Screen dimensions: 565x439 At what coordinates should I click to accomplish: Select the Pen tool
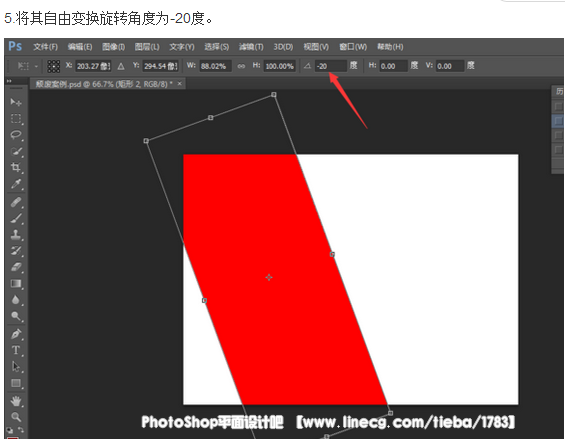16,334
